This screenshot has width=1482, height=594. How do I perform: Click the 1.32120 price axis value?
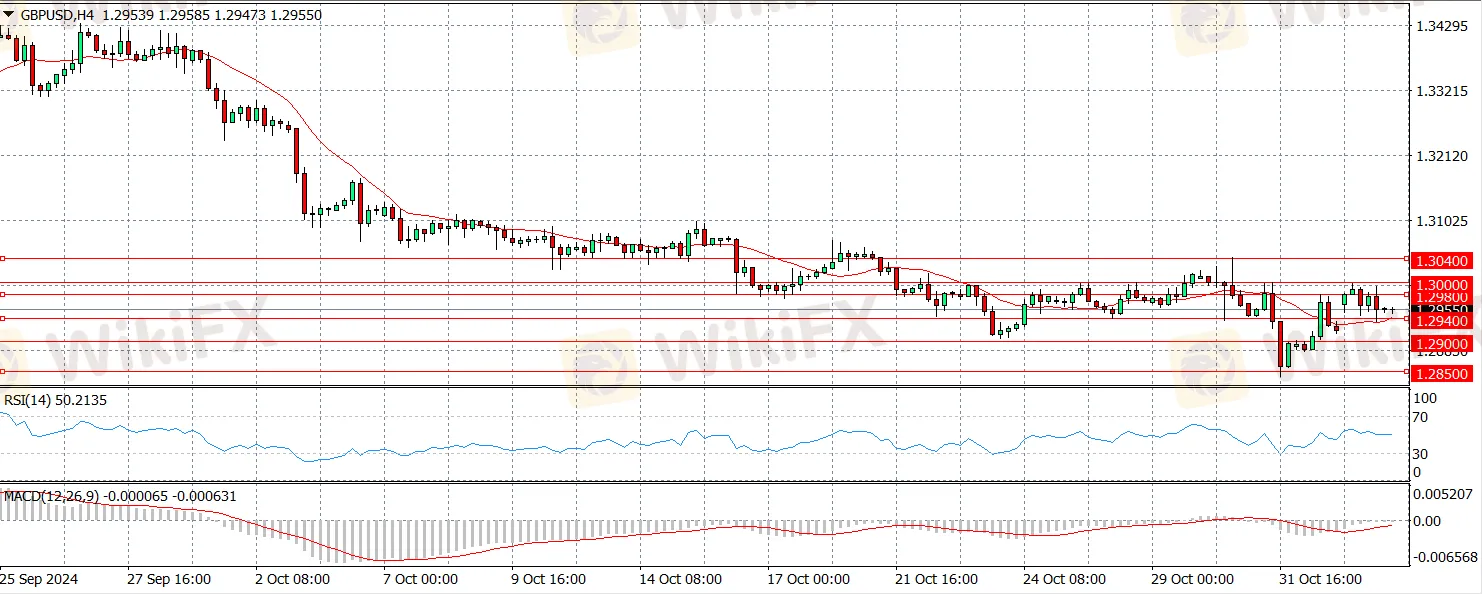coord(1441,156)
